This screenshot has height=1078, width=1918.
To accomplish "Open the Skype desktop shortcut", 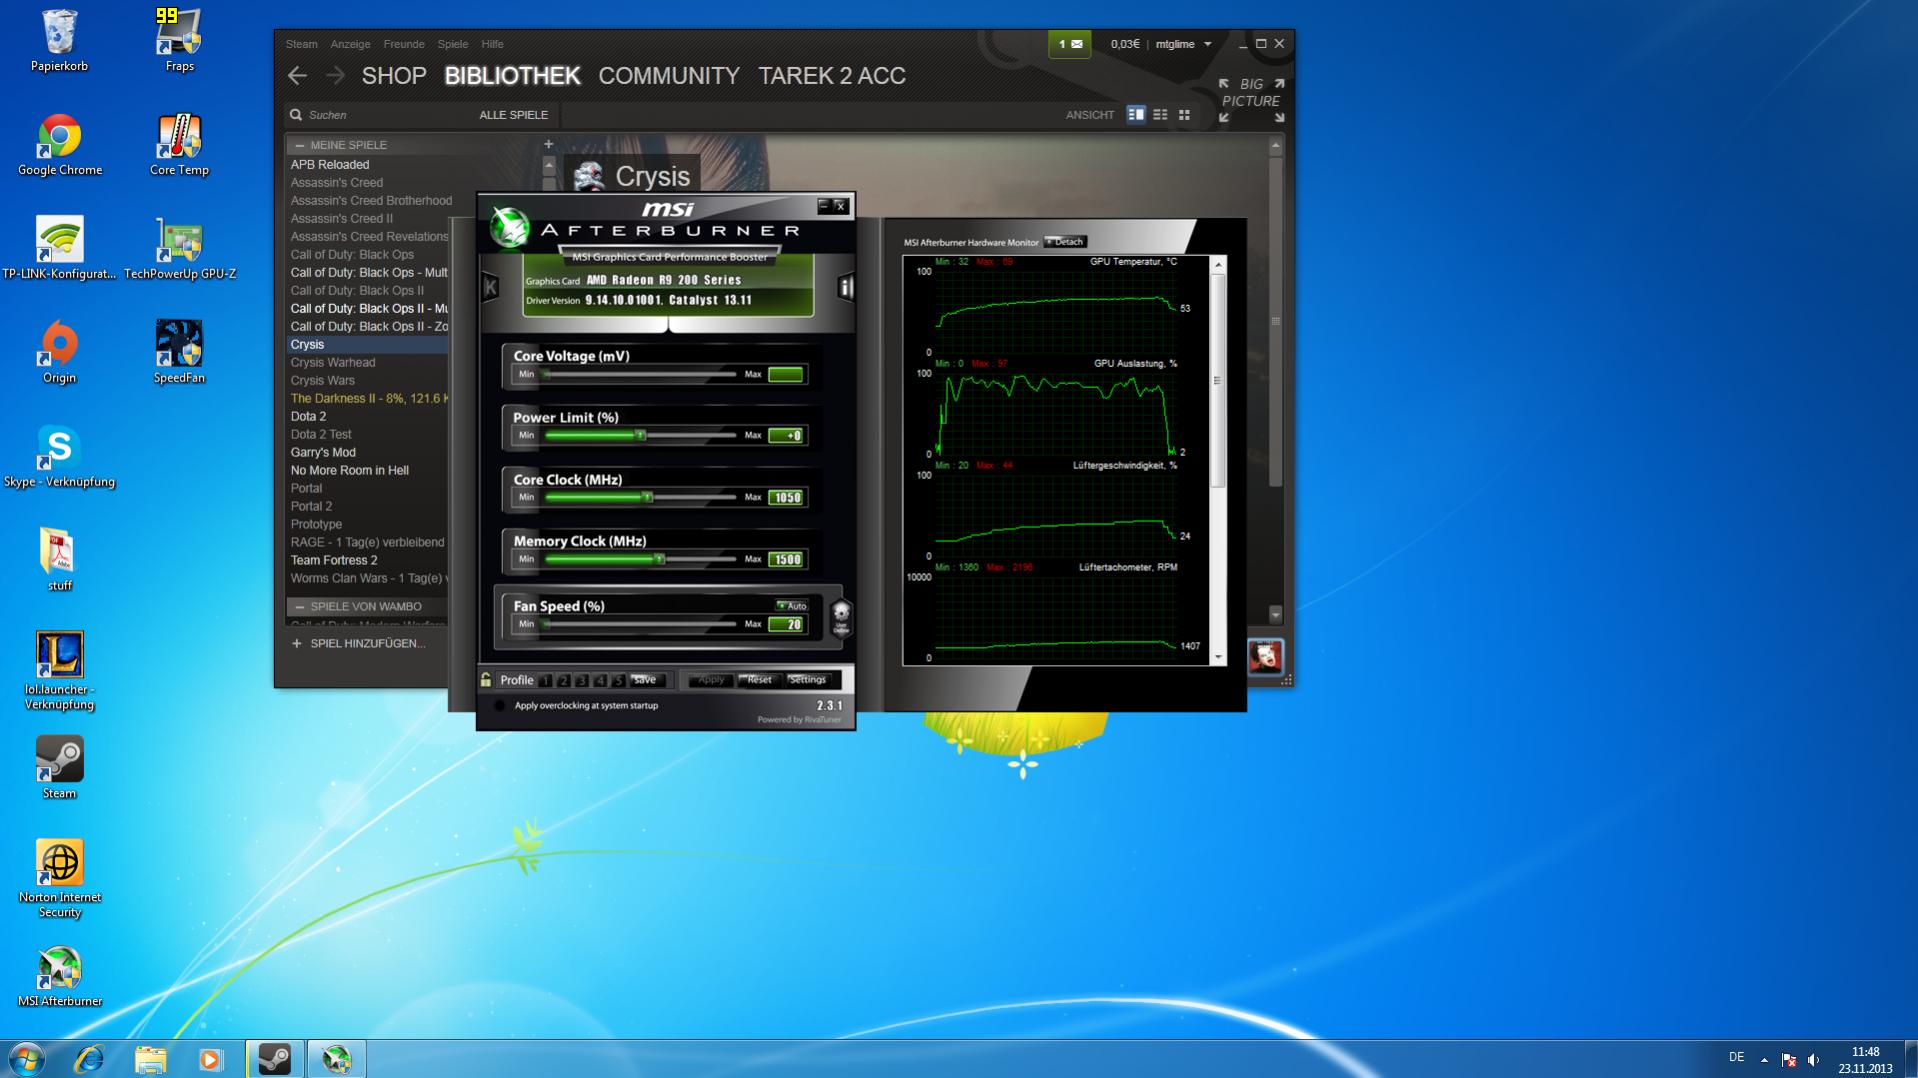I will tap(59, 457).
